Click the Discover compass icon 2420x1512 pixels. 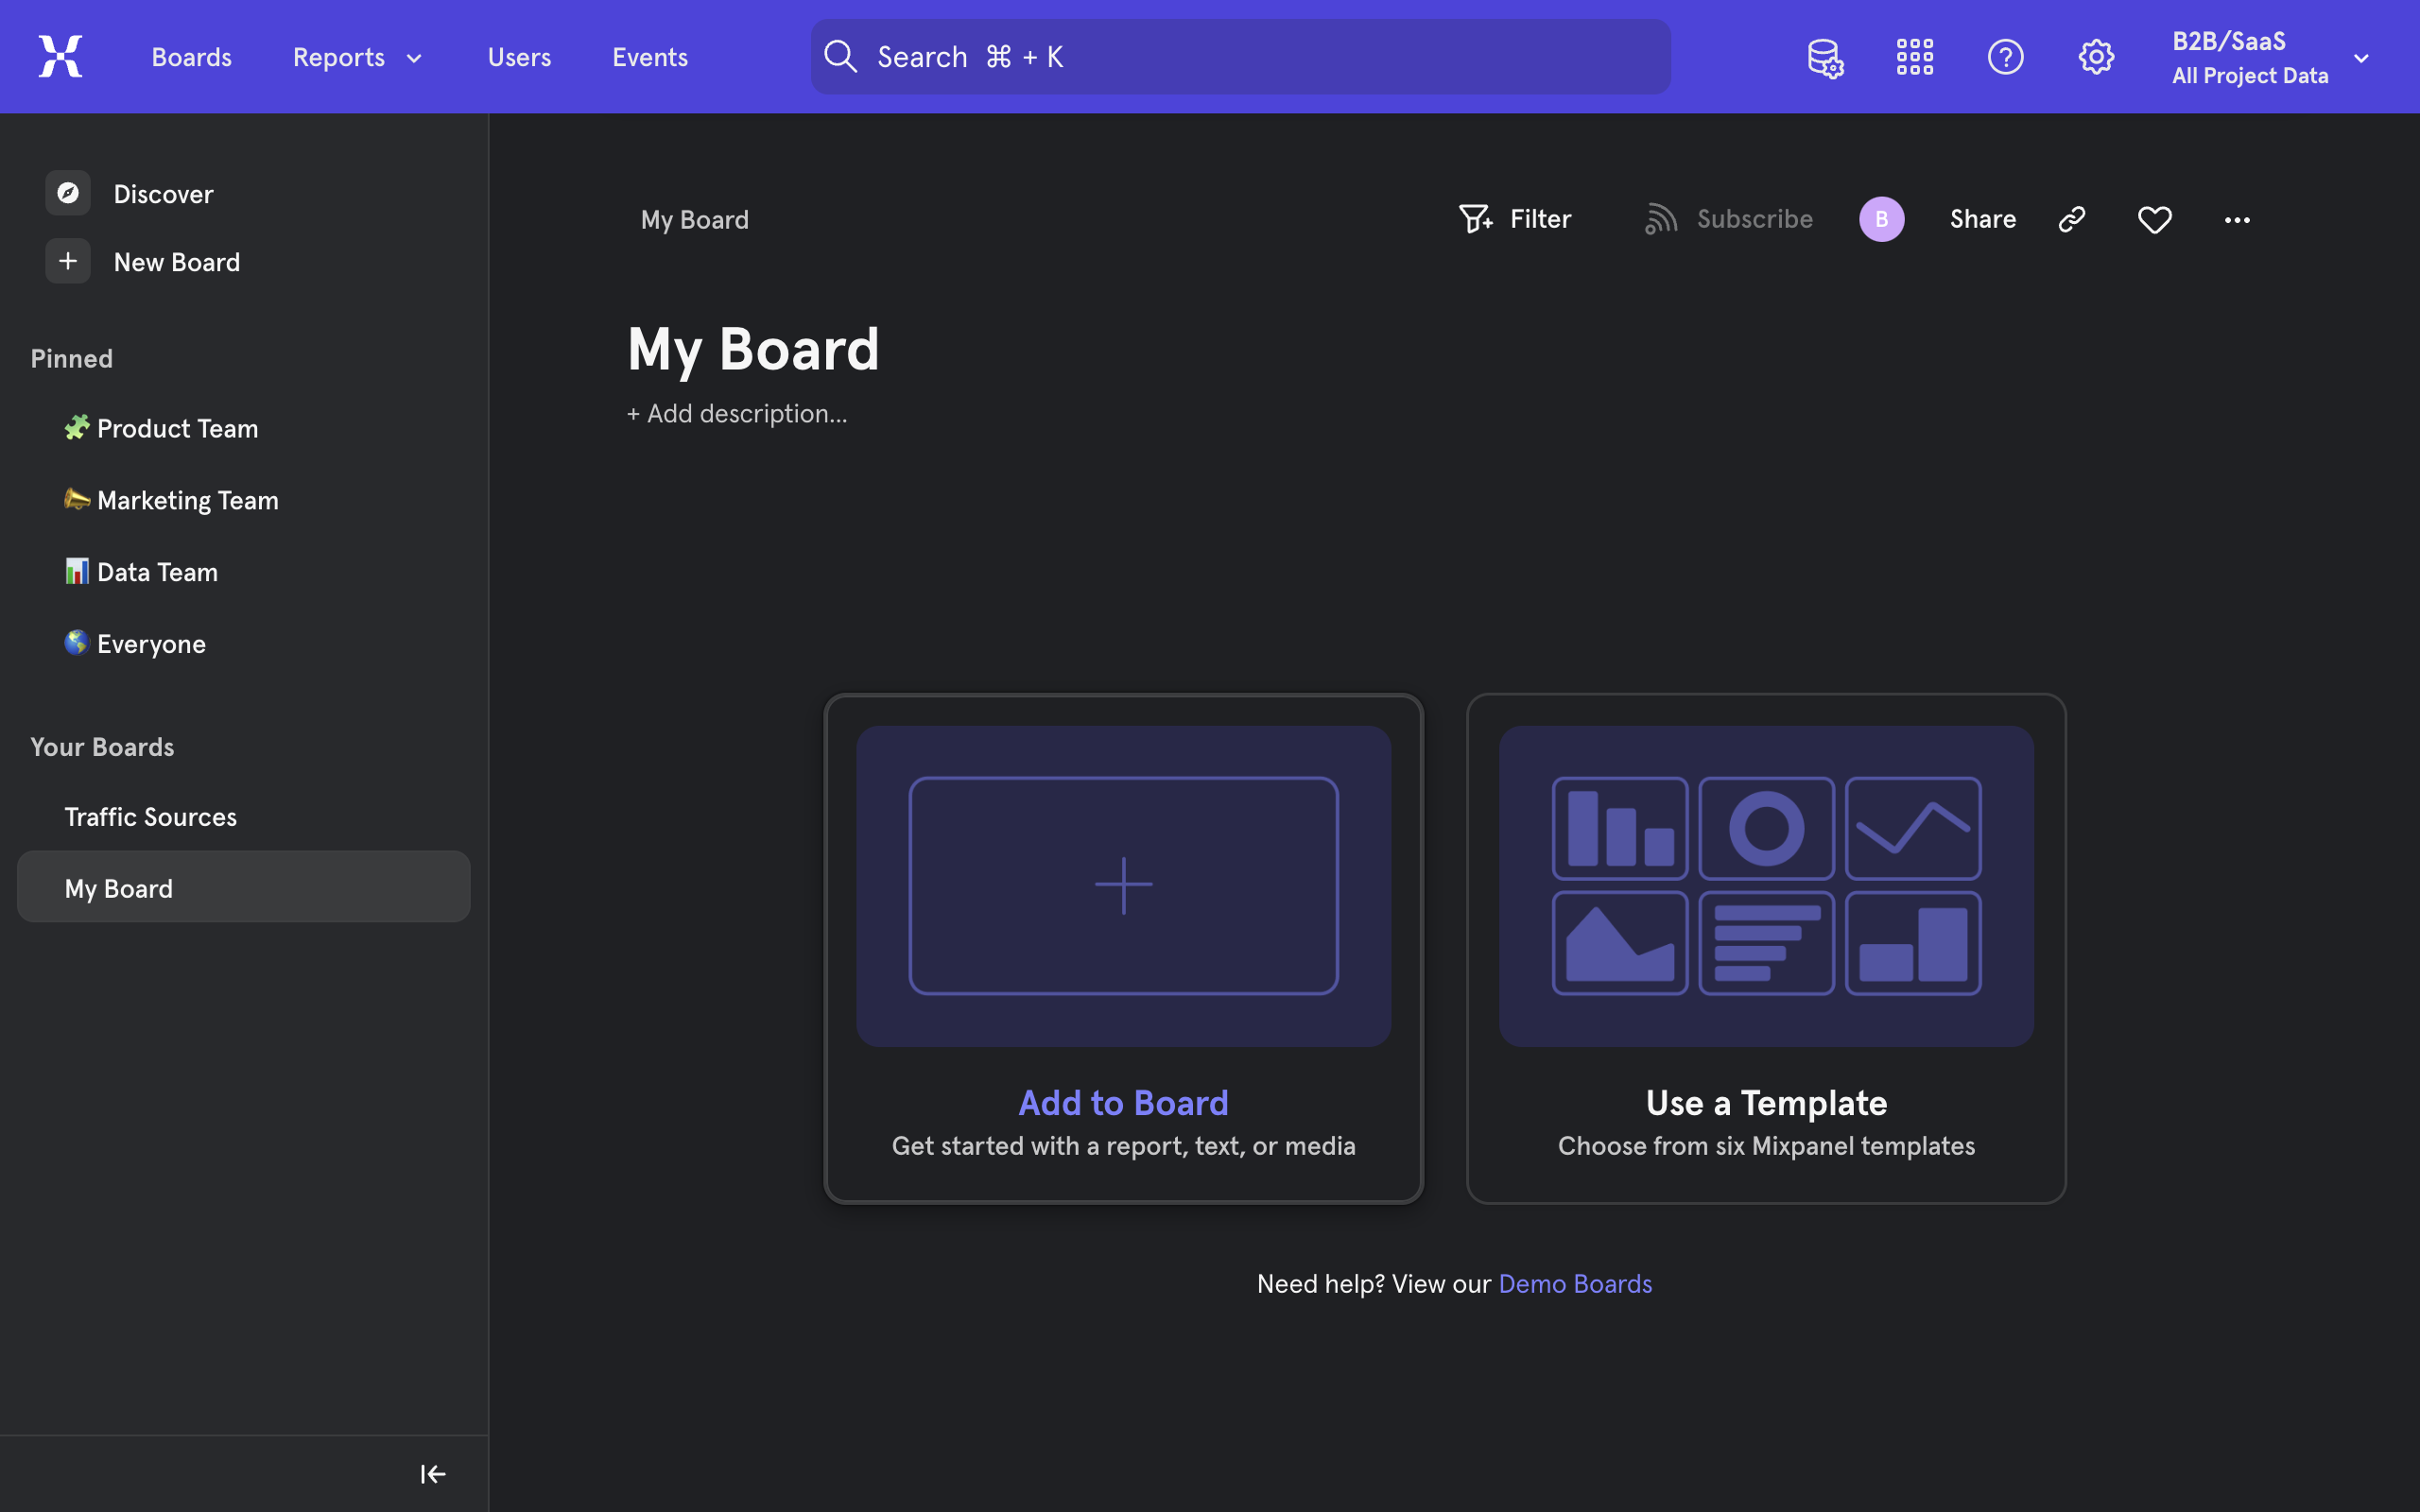tap(68, 193)
